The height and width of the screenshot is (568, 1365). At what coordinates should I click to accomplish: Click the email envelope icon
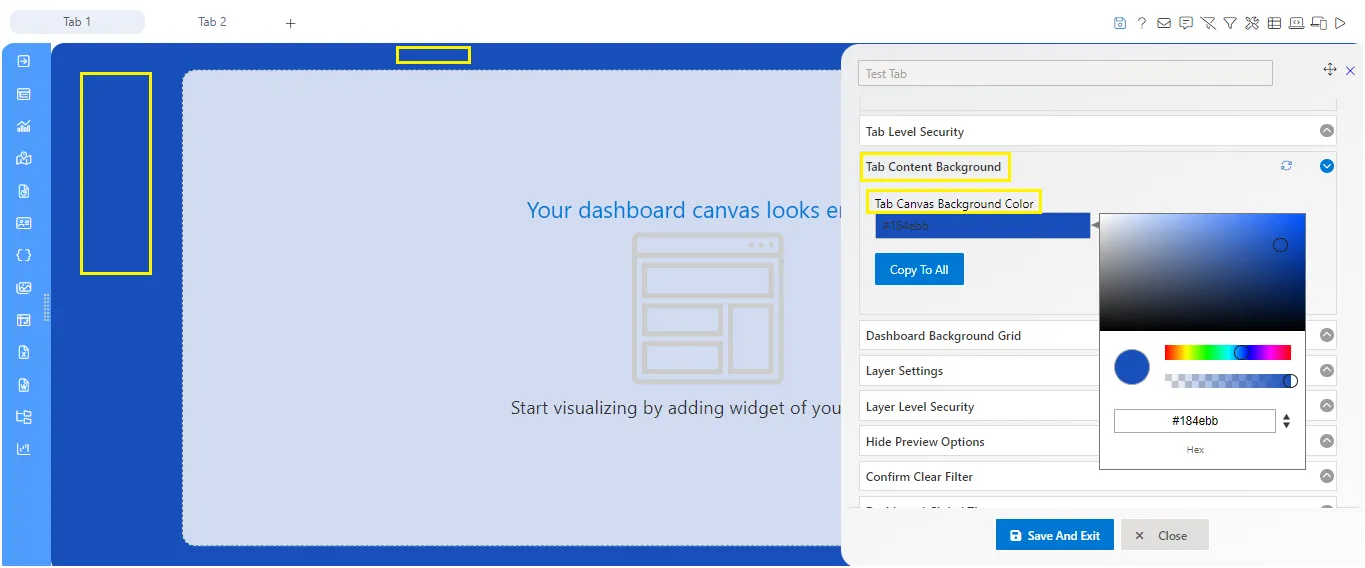click(x=1164, y=23)
